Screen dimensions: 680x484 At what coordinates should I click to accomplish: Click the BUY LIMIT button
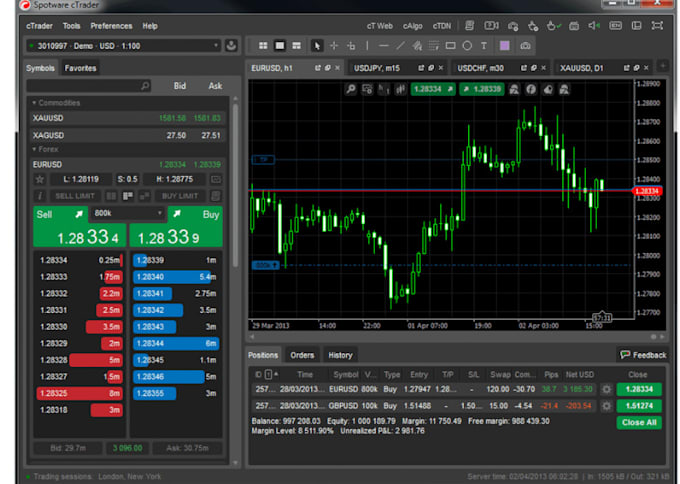180,196
